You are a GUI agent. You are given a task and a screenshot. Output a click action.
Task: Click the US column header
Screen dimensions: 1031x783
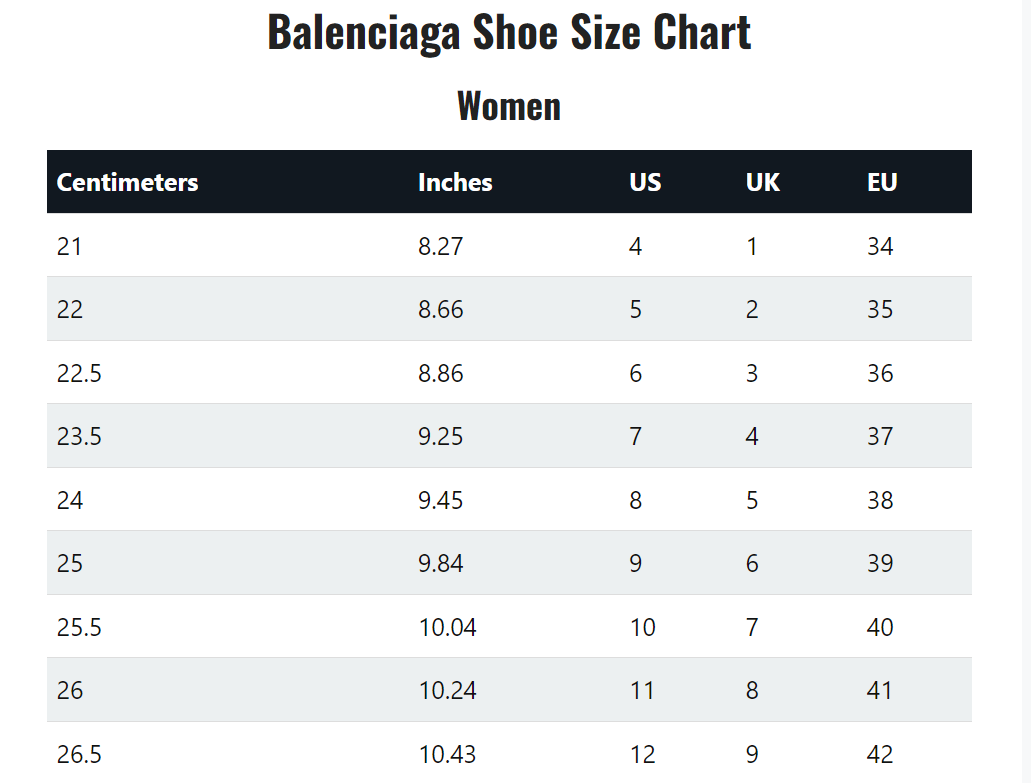[645, 182]
